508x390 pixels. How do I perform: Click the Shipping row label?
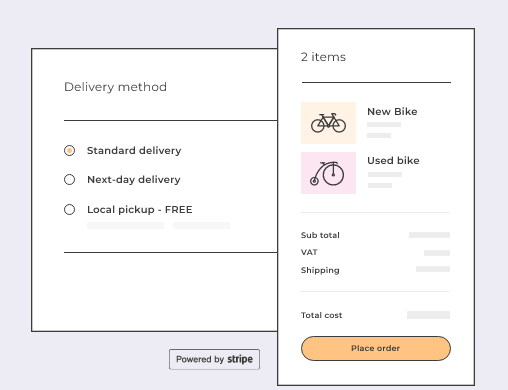(320, 270)
